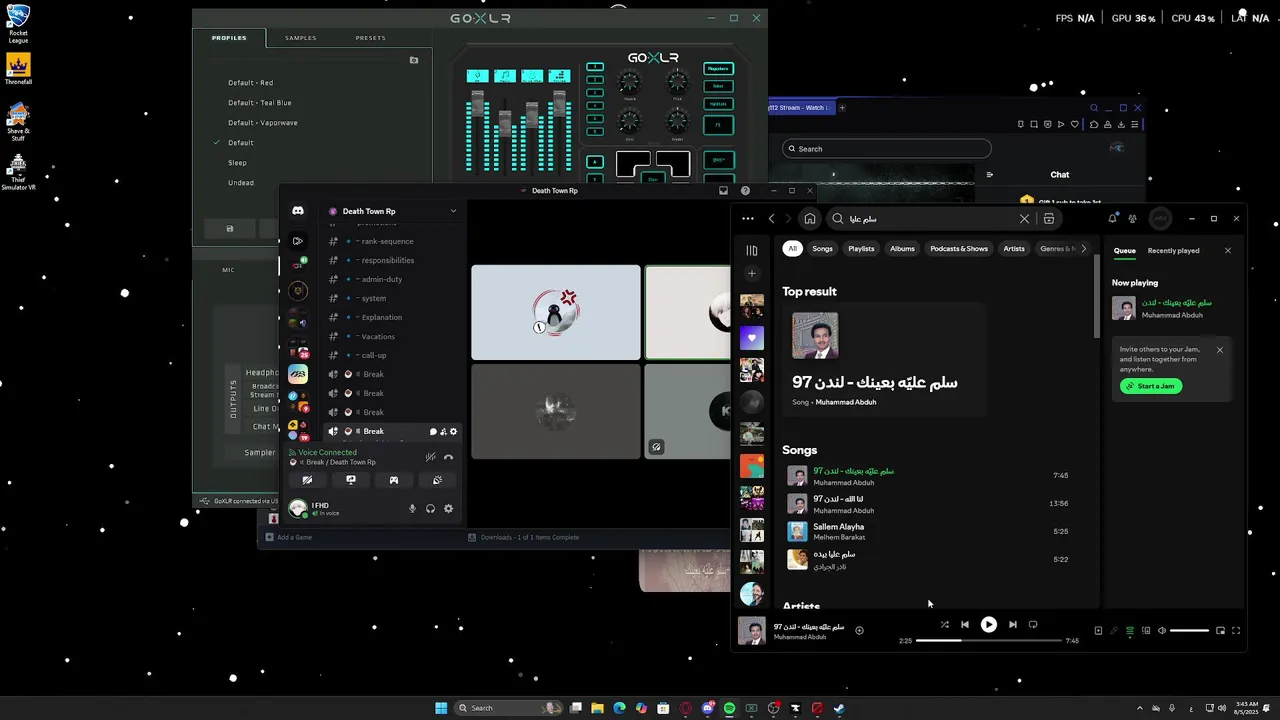Screen dimensions: 1280x720
Task: Skip to next track in Spotify
Action: (x=1012, y=625)
